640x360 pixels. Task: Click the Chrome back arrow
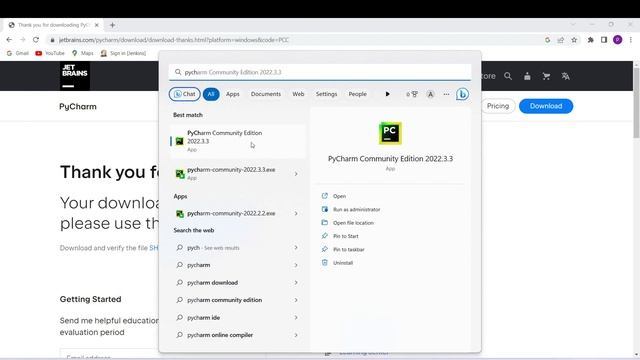(x=9, y=40)
